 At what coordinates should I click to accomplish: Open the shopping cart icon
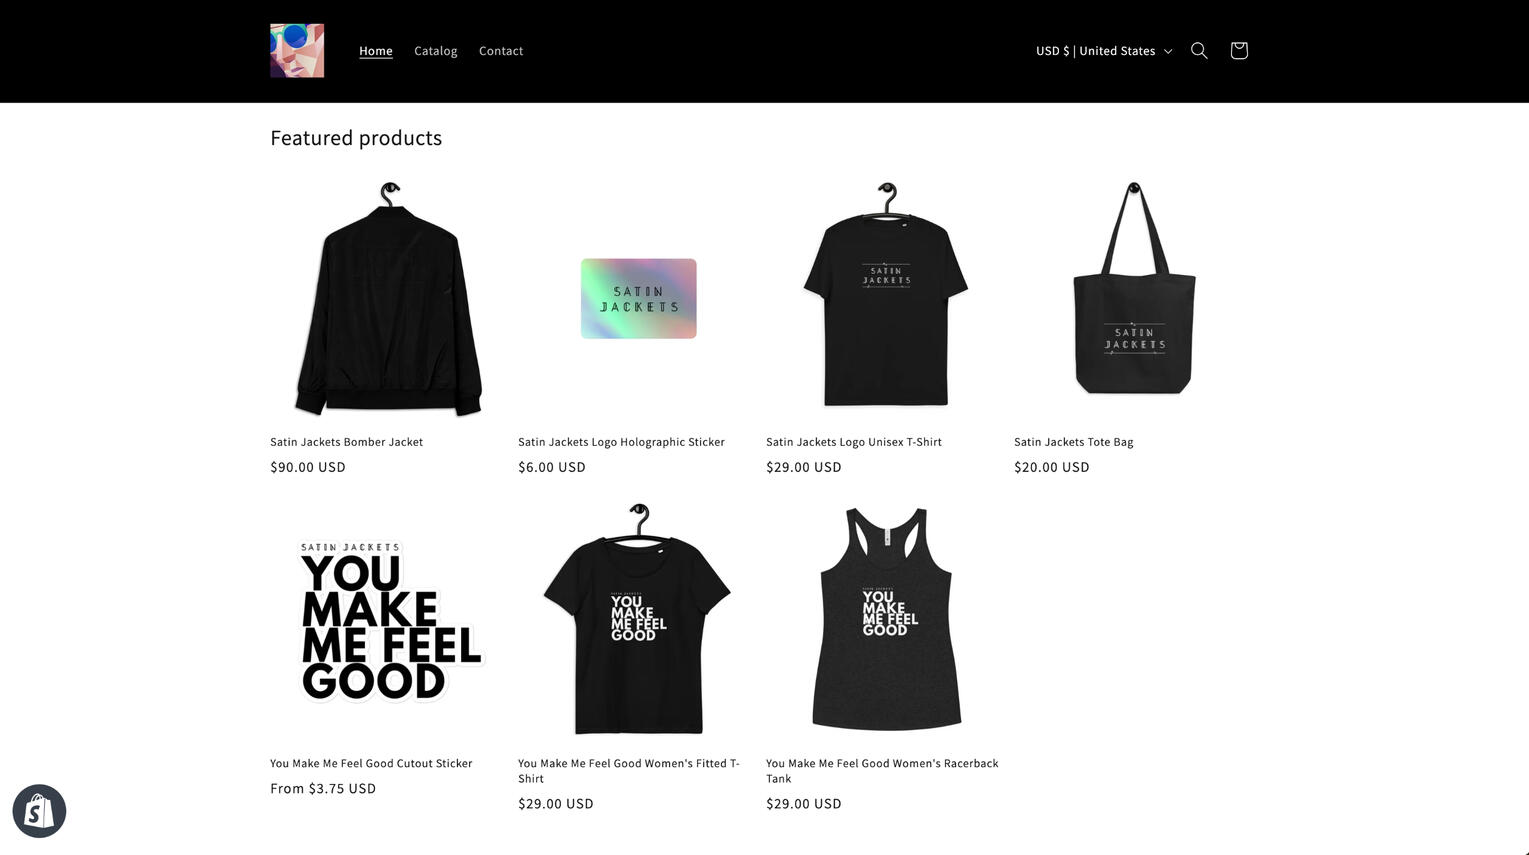coord(1239,51)
